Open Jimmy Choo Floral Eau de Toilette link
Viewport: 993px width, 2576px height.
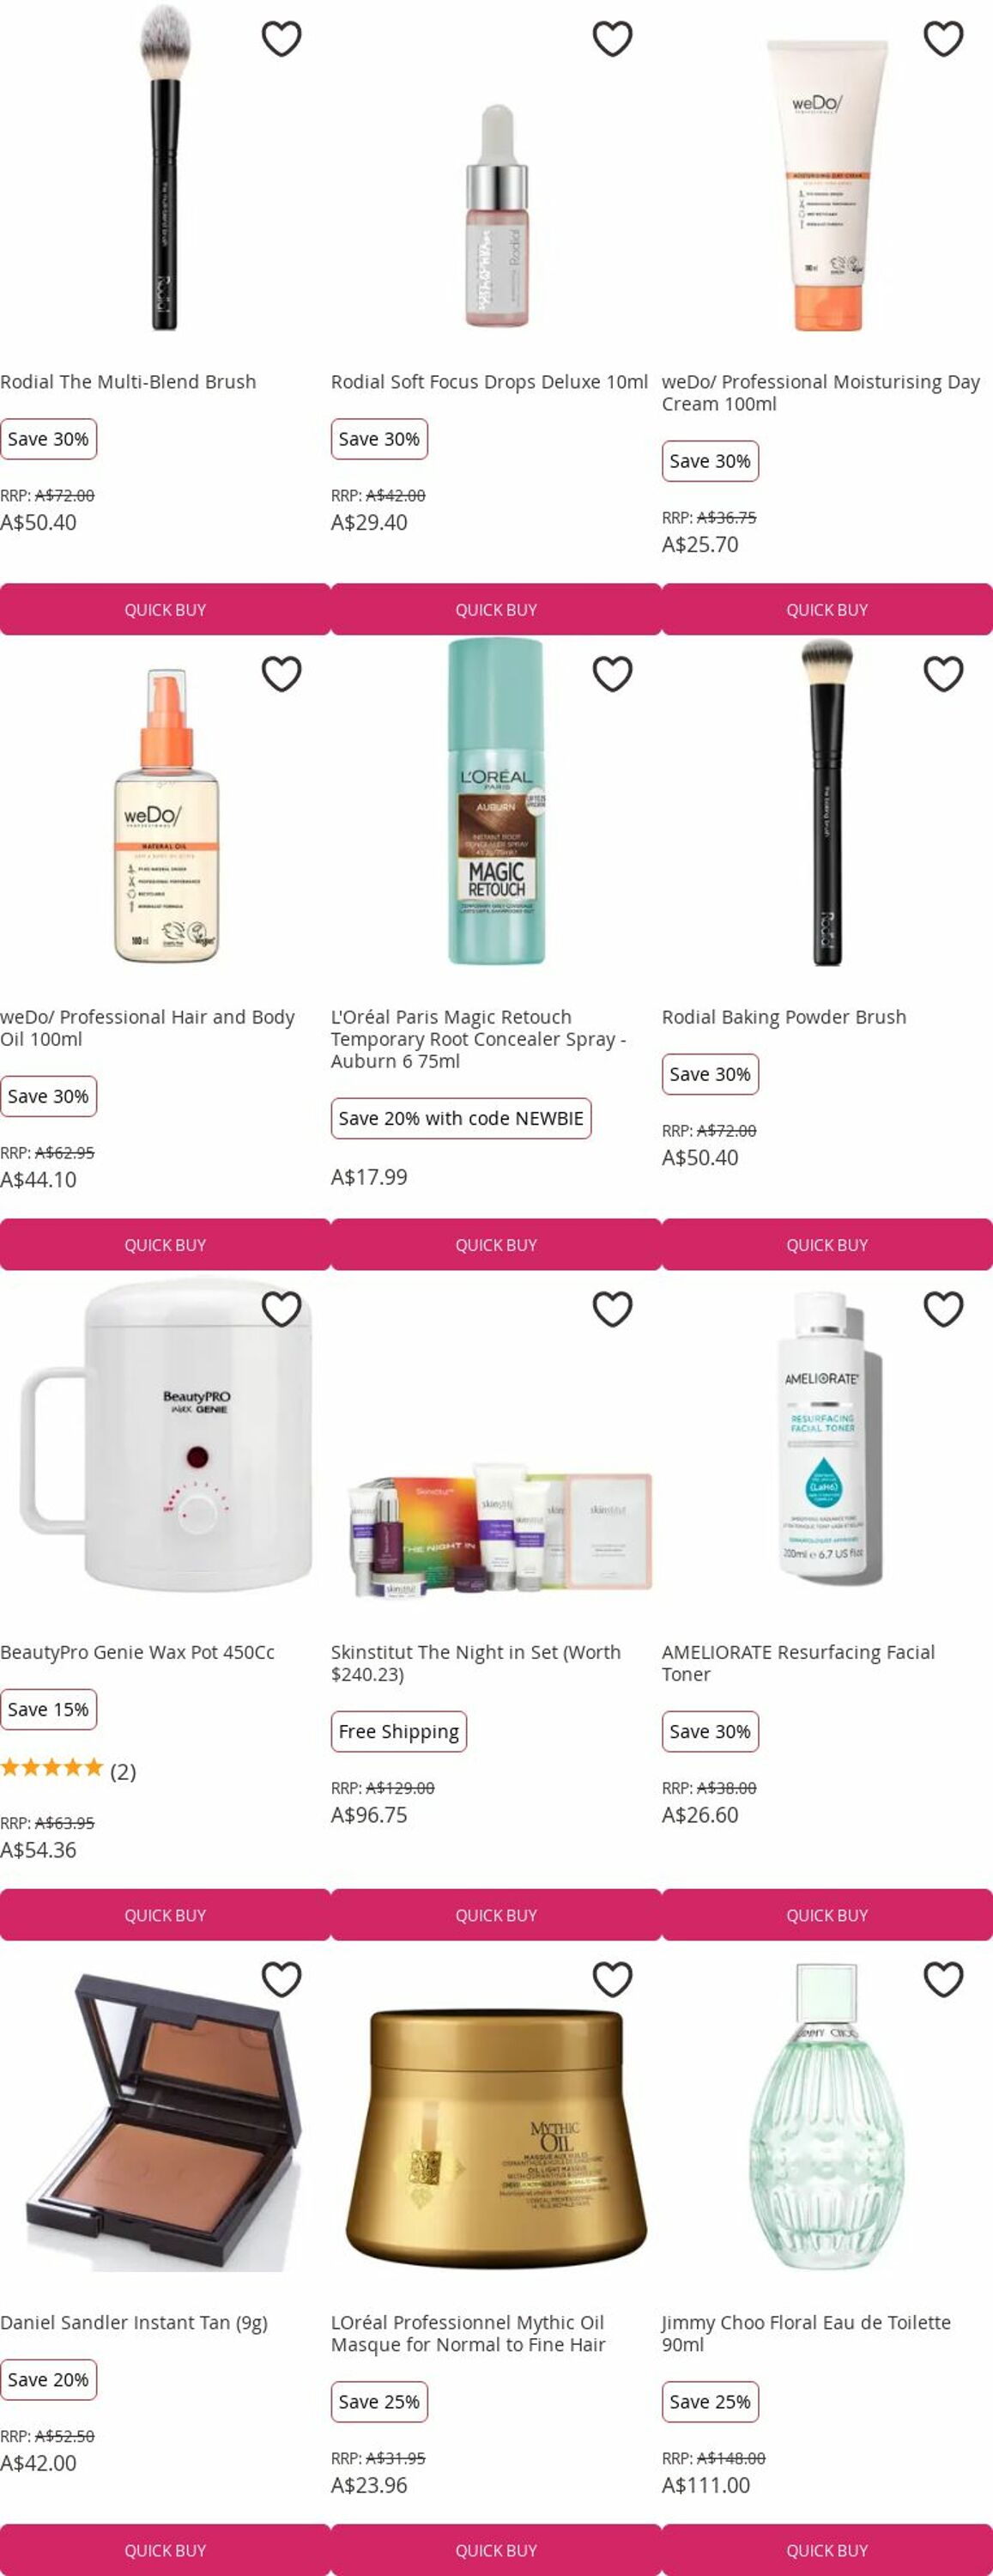(806, 2332)
